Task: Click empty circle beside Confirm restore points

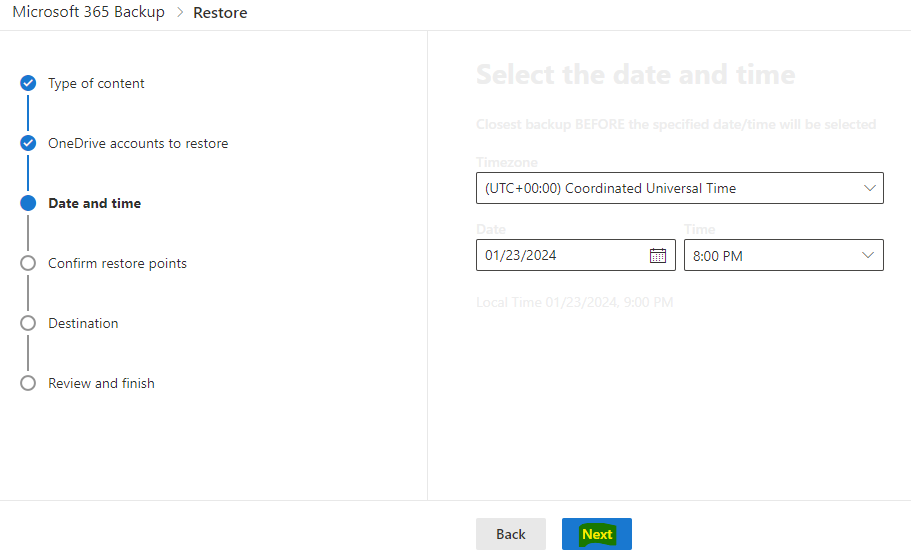Action: (x=28, y=263)
